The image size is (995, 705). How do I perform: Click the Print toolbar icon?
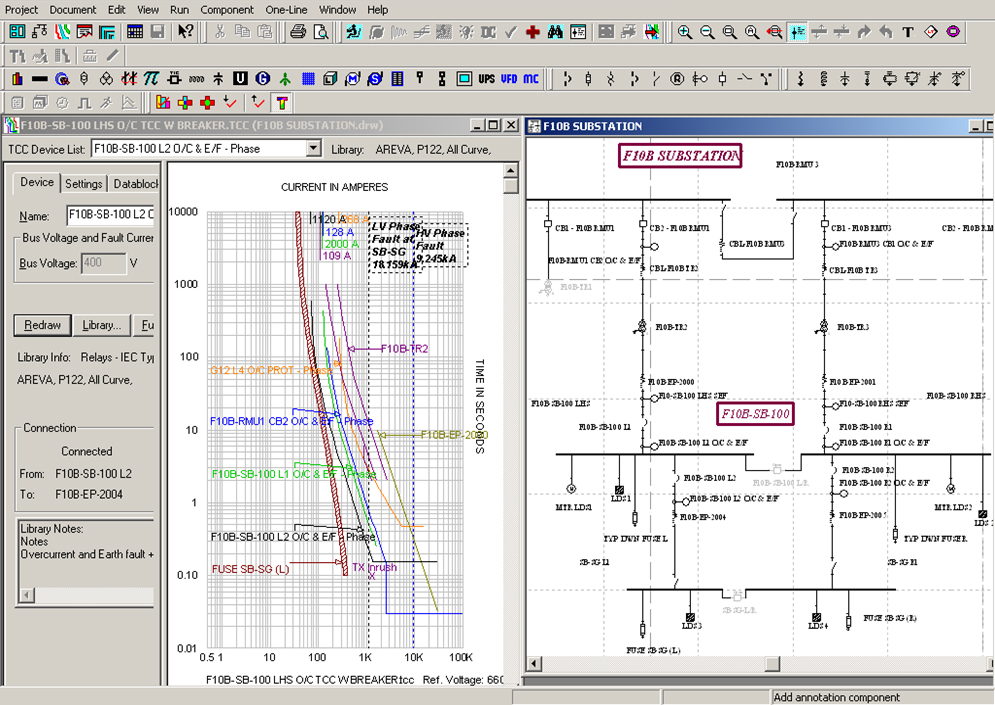click(297, 32)
